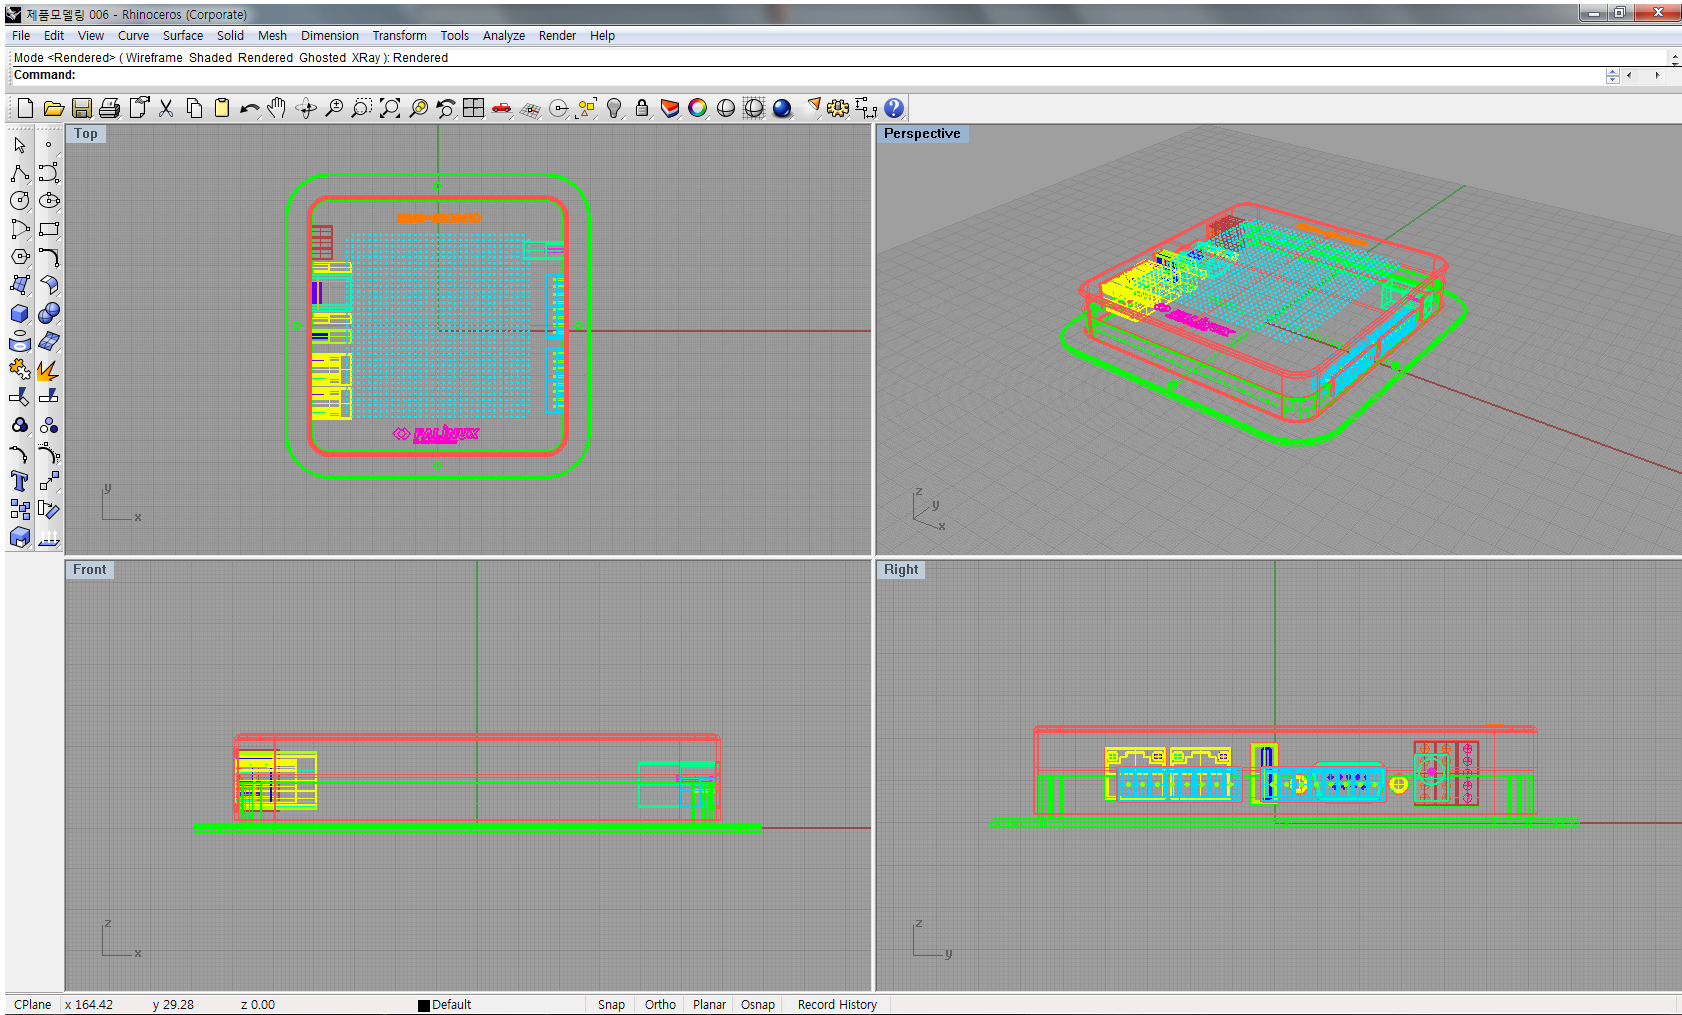Click the Shaded option in command history
1682x1015 pixels.
point(210,58)
